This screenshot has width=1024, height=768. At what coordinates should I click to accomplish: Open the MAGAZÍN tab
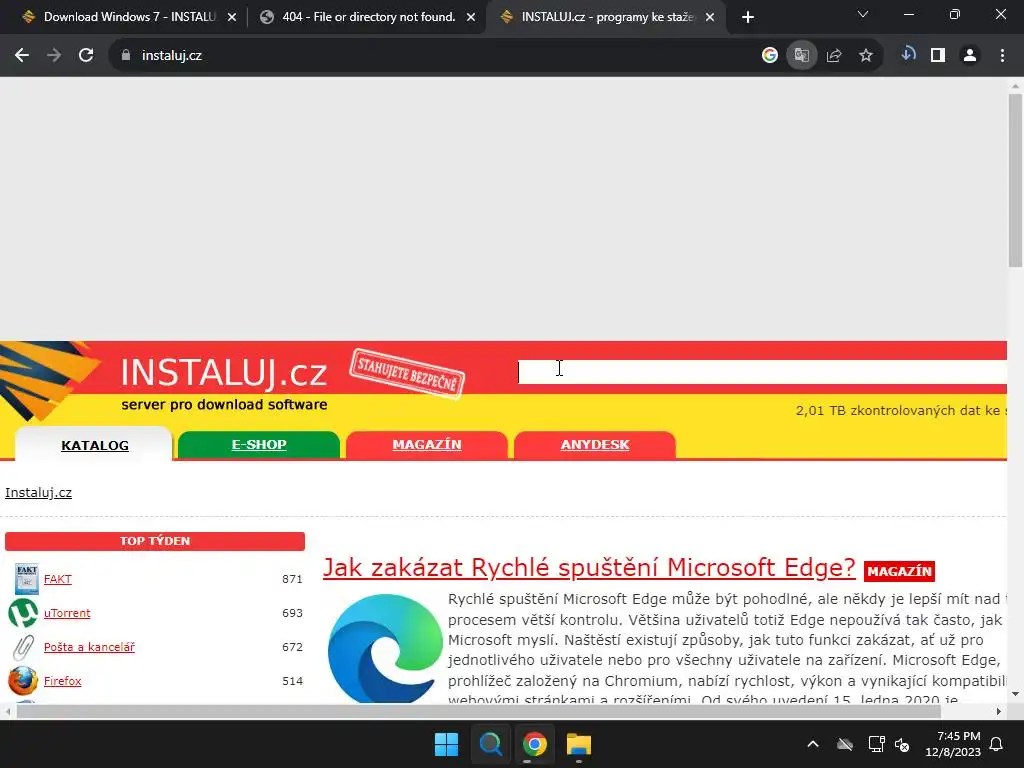click(x=426, y=445)
